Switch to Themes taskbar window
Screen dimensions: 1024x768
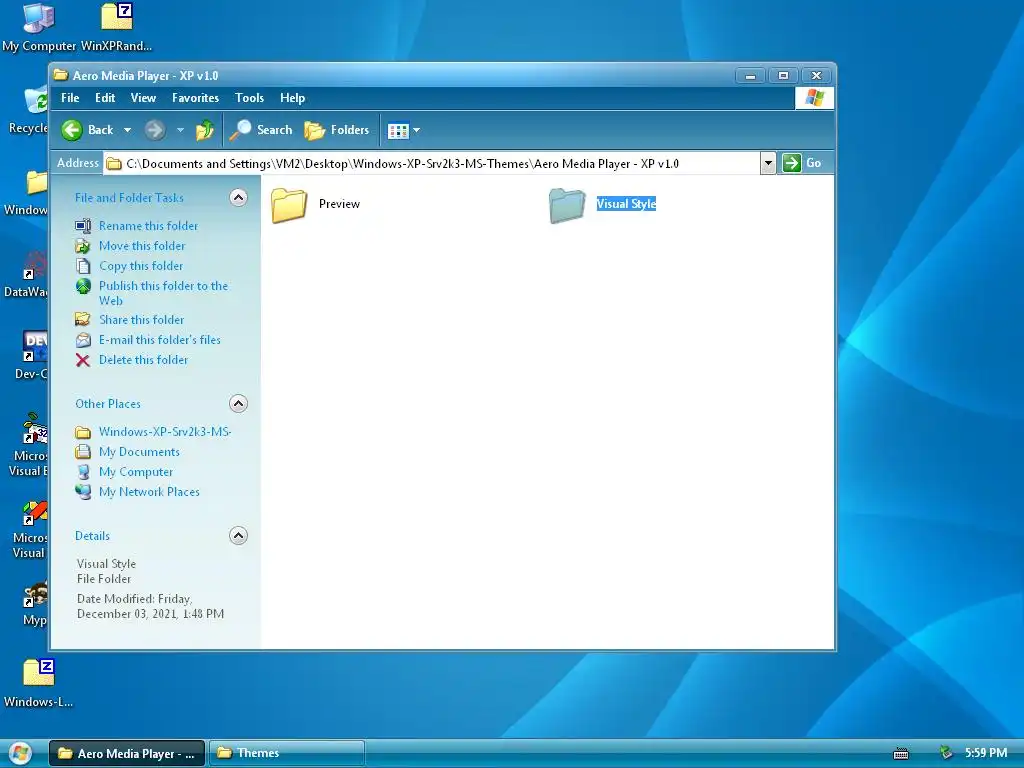(x=286, y=753)
